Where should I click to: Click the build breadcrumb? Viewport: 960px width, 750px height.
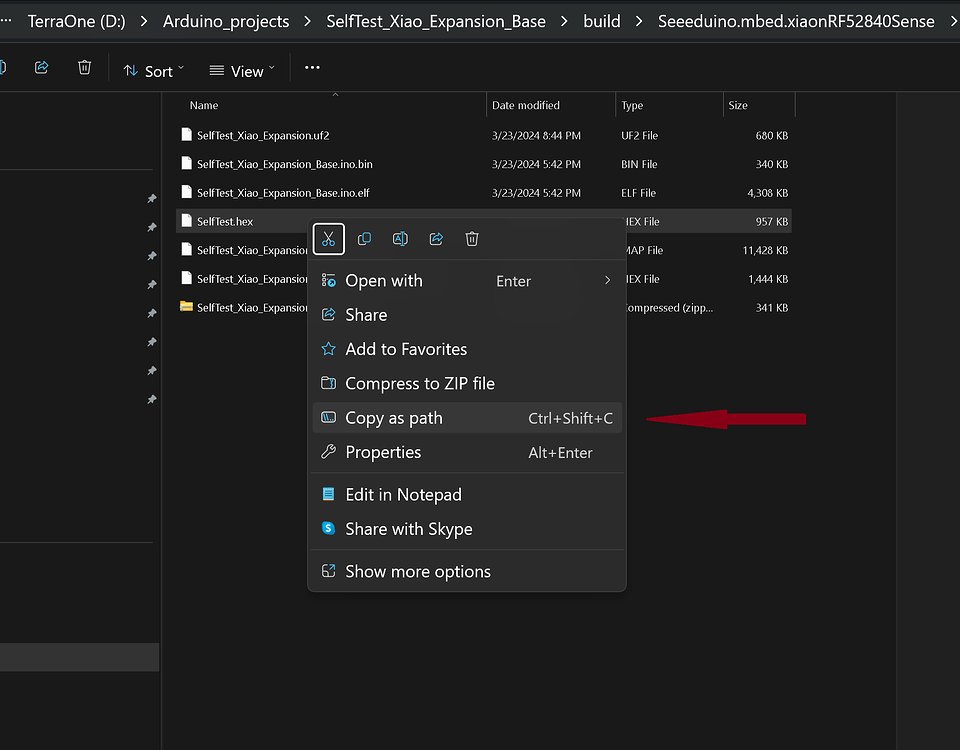(x=602, y=21)
